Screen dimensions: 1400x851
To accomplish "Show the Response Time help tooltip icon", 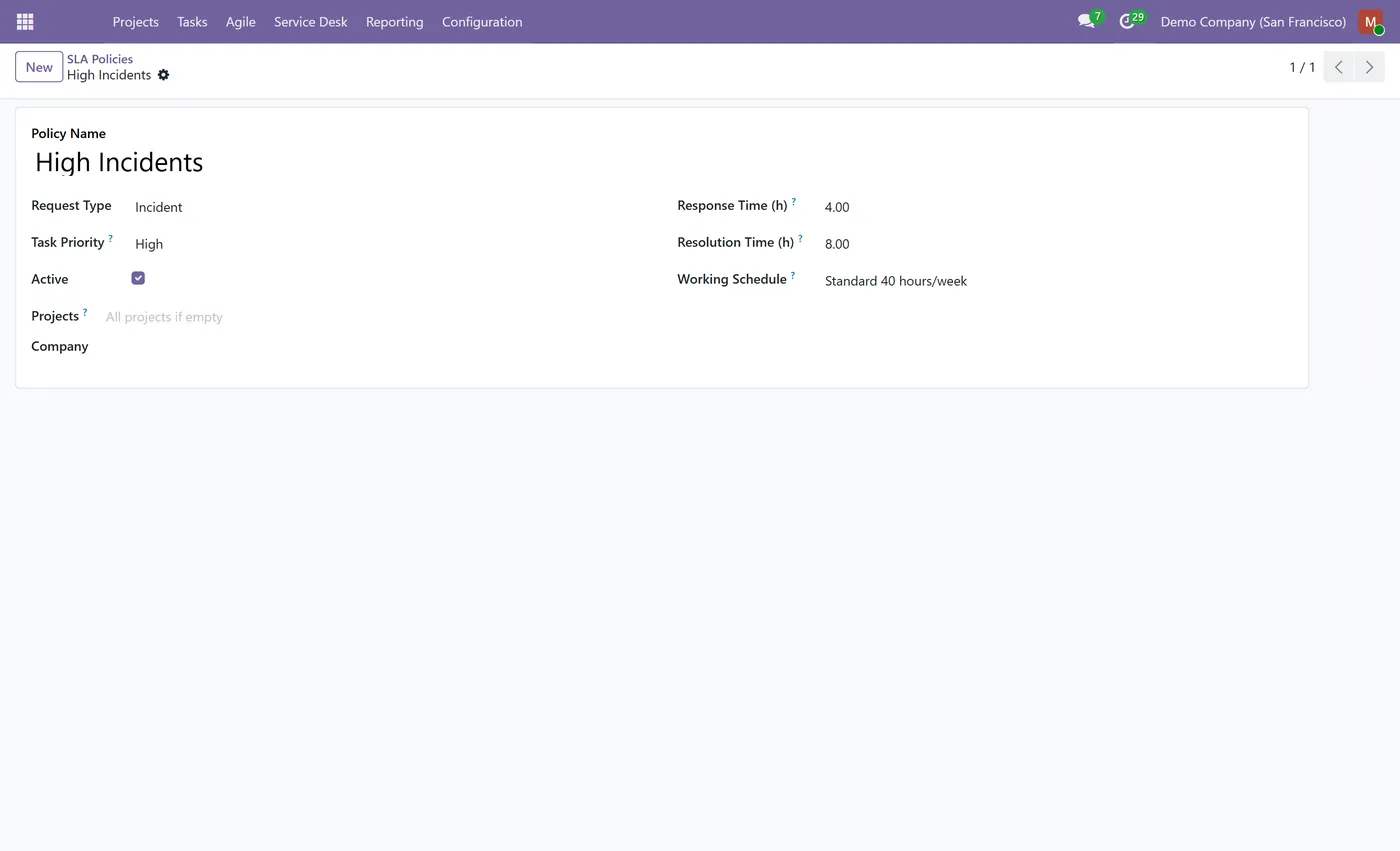I will pos(794,202).
